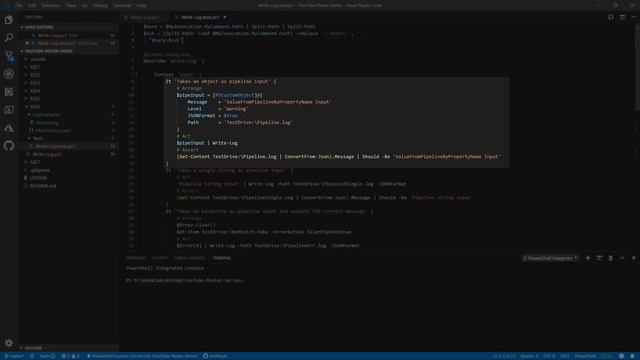640x360 pixels.
Task: Click the Split Editor icon
Action: [622, 17]
